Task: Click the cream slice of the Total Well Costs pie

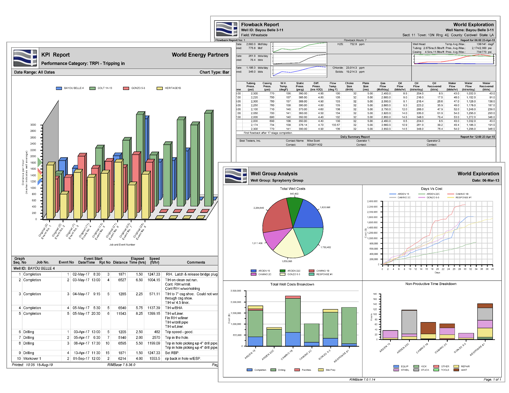Action: pyautogui.click(x=289, y=245)
